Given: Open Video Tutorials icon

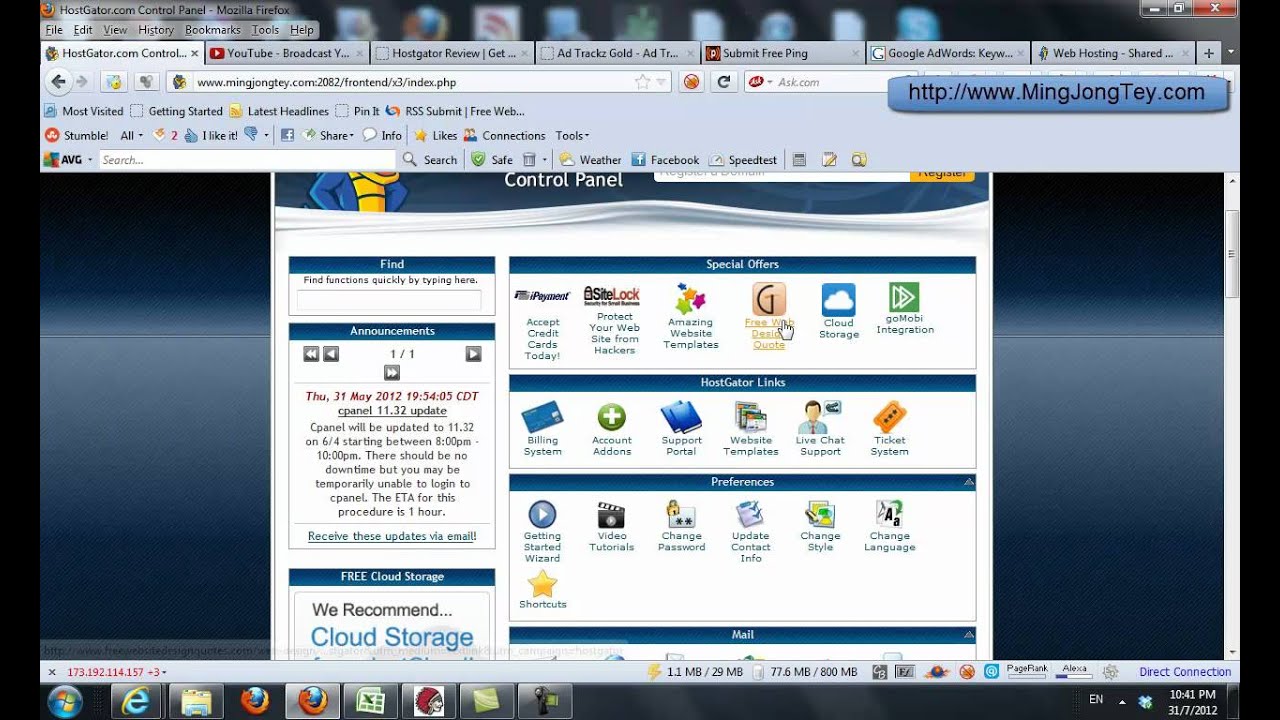Looking at the screenshot, I should pyautogui.click(x=611, y=514).
